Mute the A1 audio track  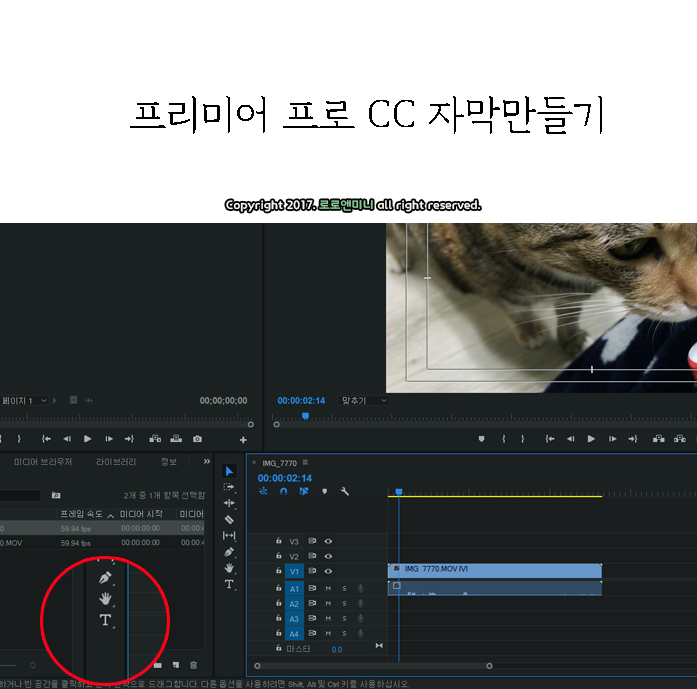(x=328, y=589)
